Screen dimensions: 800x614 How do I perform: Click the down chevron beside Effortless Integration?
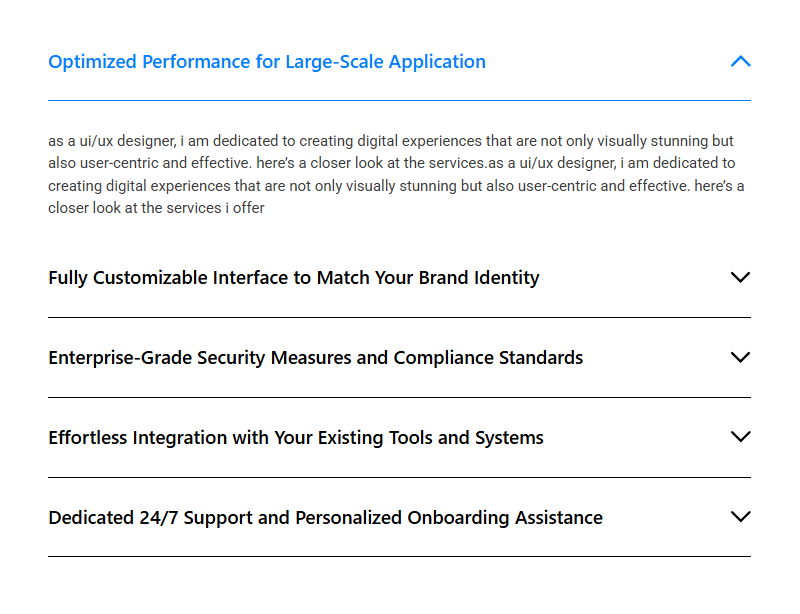click(x=740, y=437)
